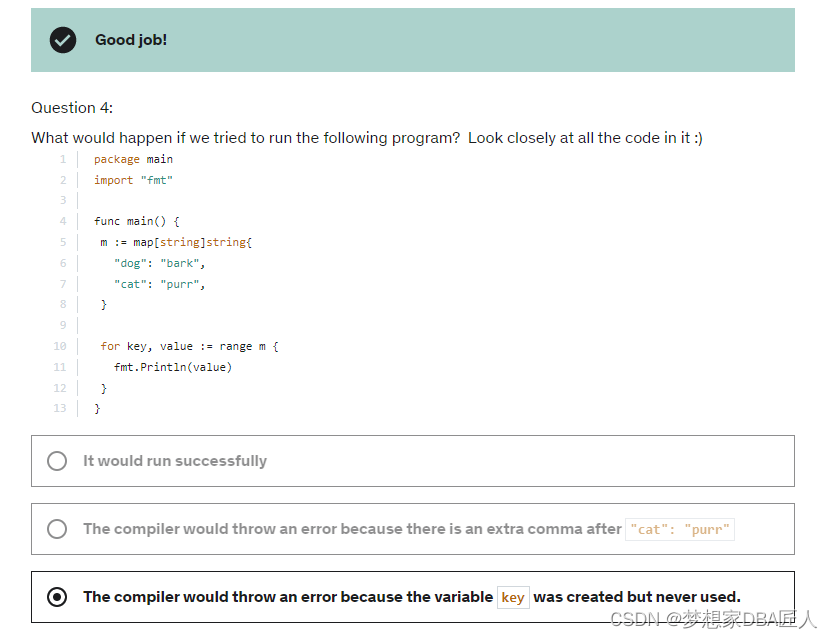Click the 'func main() {' code line

coord(137,221)
